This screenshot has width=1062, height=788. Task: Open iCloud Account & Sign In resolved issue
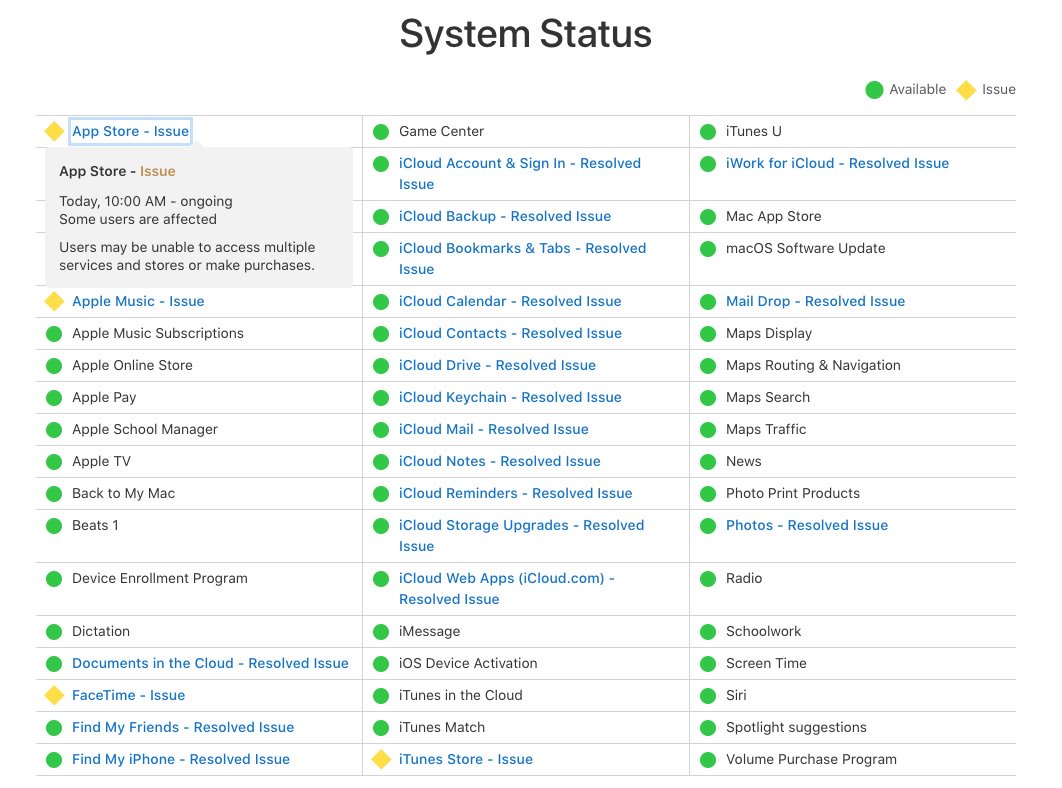tap(519, 173)
